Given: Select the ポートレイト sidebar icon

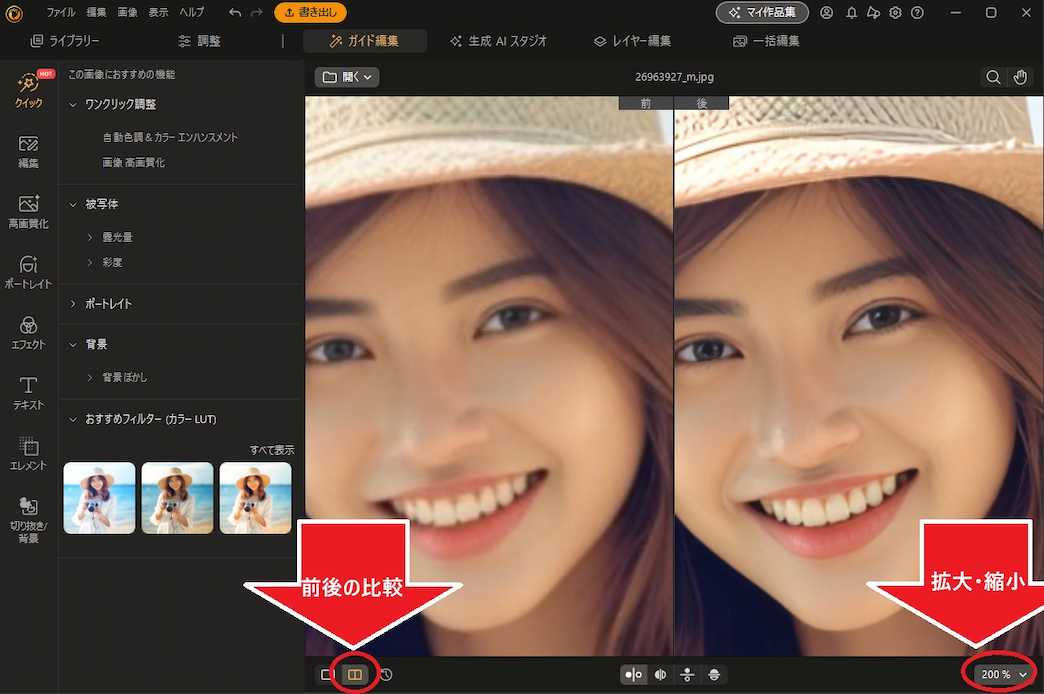Looking at the screenshot, I should (x=28, y=270).
